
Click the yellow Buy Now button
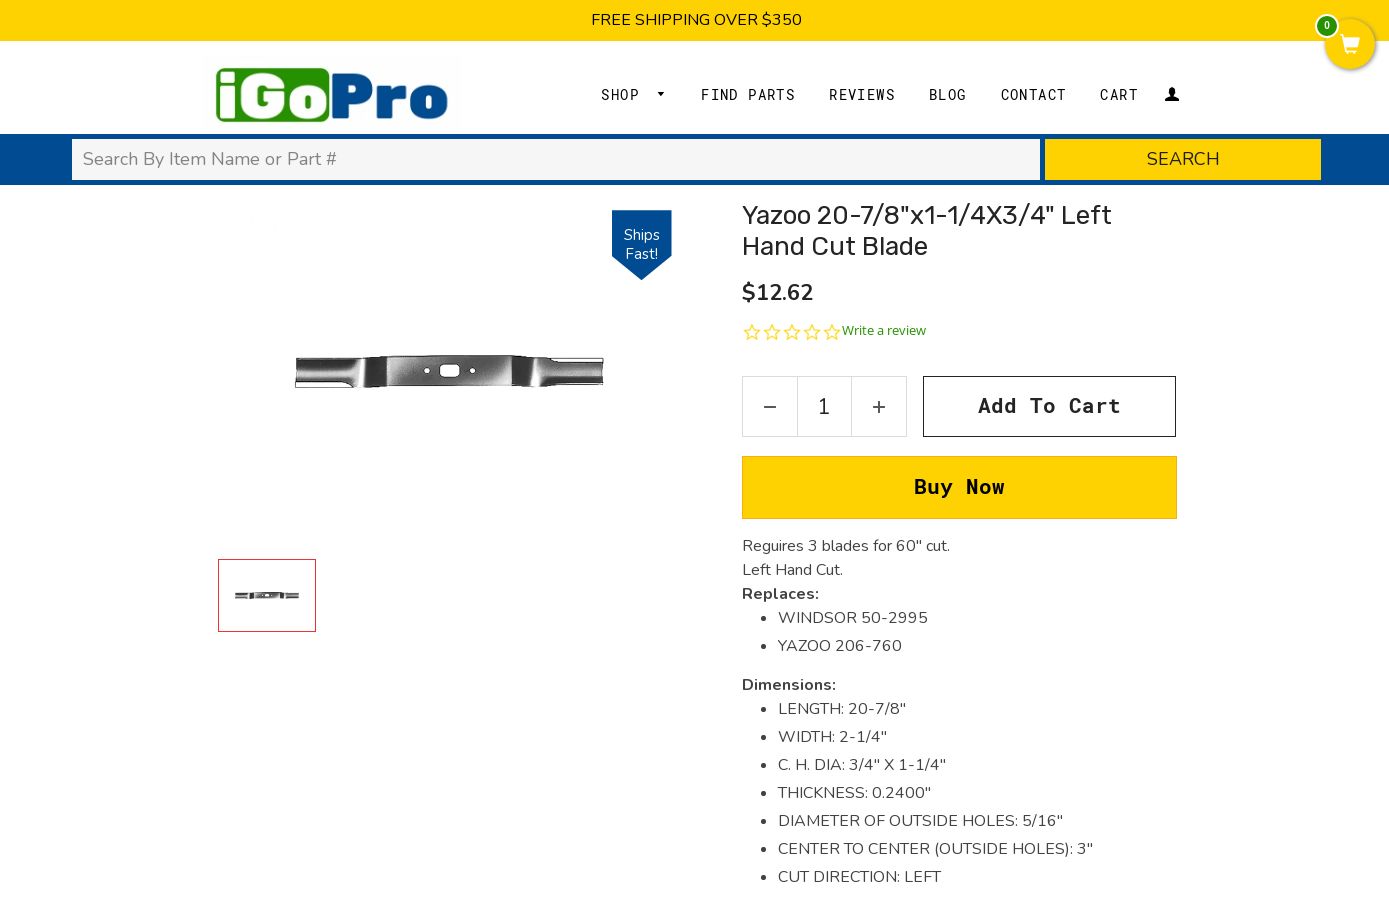[x=959, y=488]
